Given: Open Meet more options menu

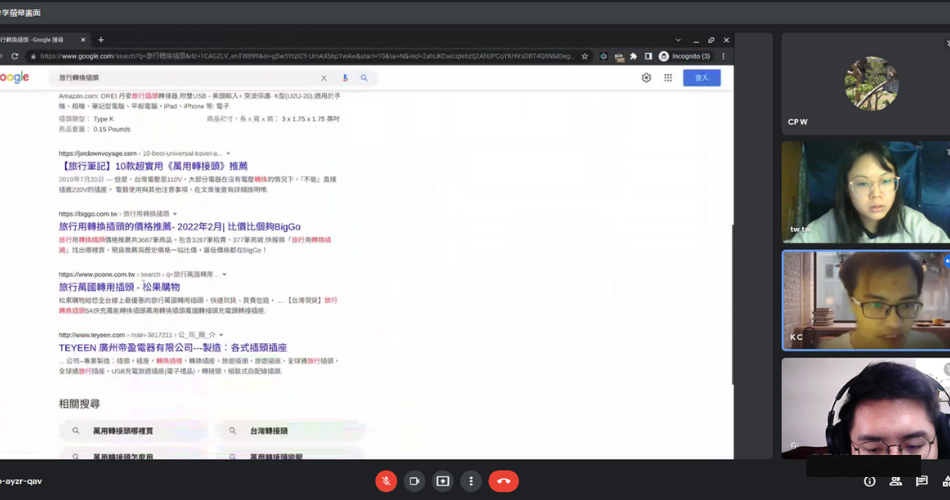Looking at the screenshot, I should pyautogui.click(x=471, y=481).
